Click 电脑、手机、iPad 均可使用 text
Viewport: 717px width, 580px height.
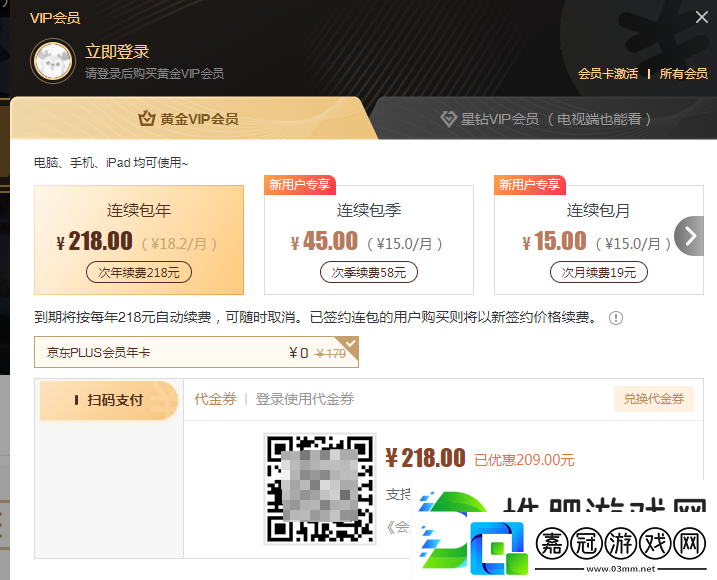pos(111,162)
